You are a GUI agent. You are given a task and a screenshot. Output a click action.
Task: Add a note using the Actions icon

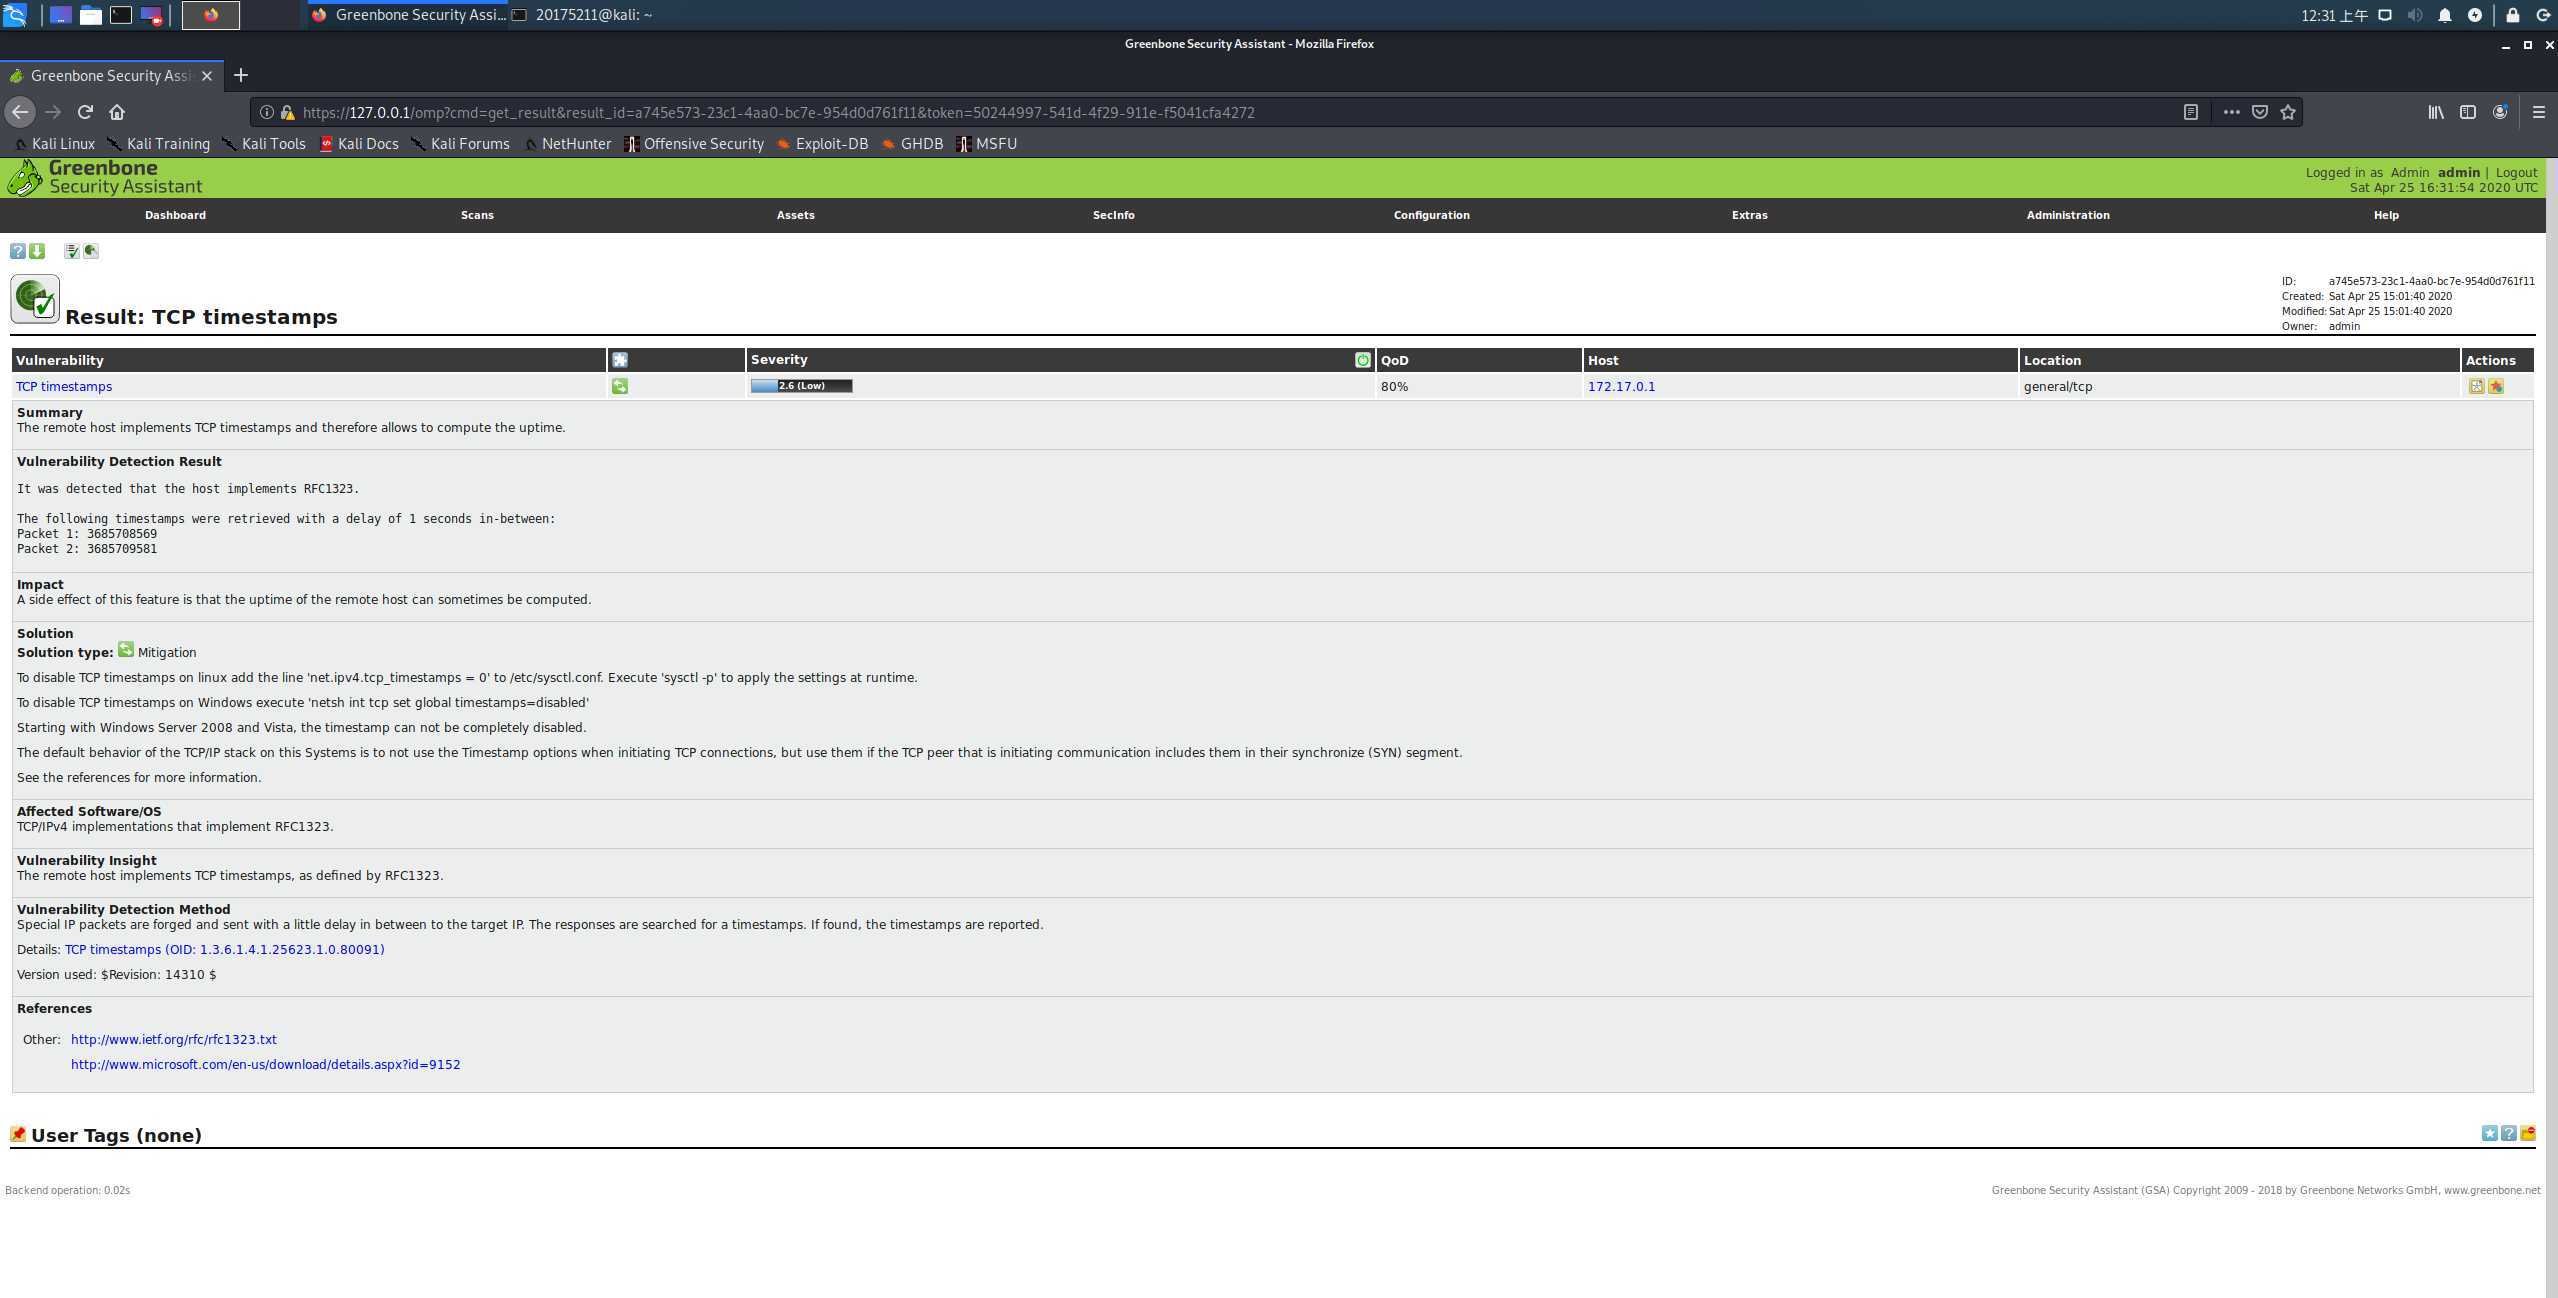[2476, 386]
